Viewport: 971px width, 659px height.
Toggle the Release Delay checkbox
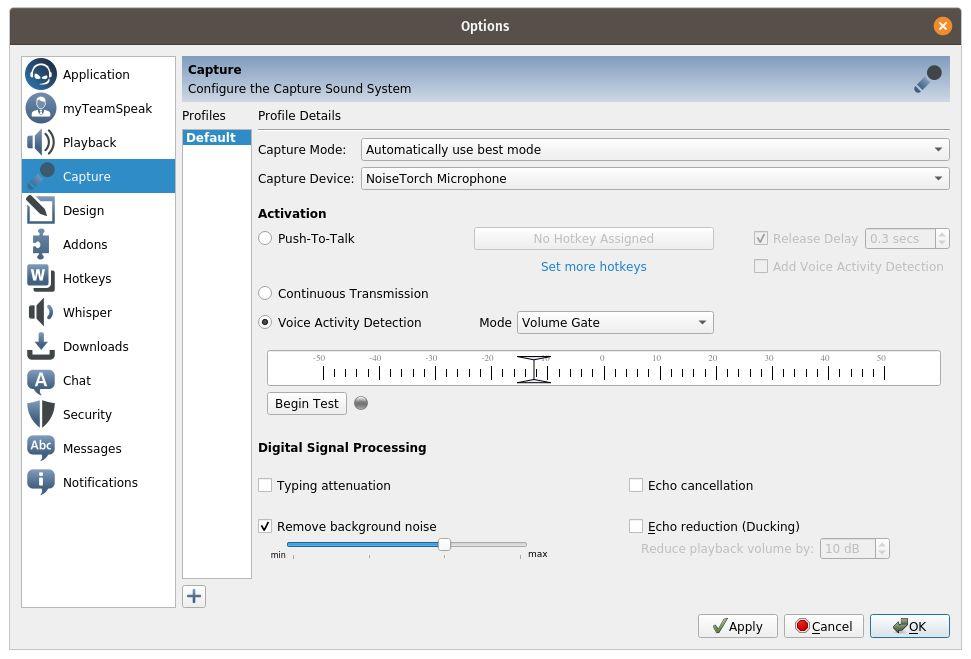[x=761, y=238]
